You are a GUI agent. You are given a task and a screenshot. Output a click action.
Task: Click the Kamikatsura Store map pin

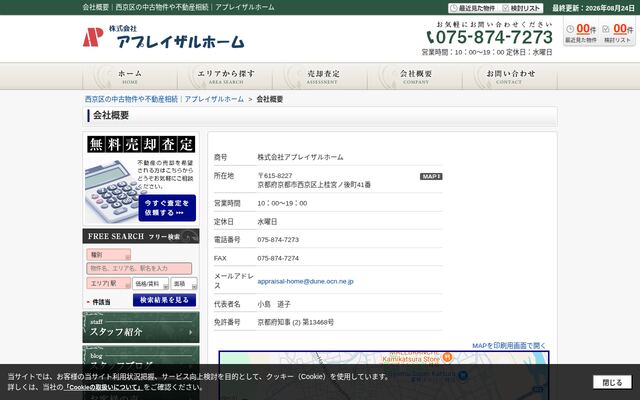pyautogui.click(x=447, y=357)
